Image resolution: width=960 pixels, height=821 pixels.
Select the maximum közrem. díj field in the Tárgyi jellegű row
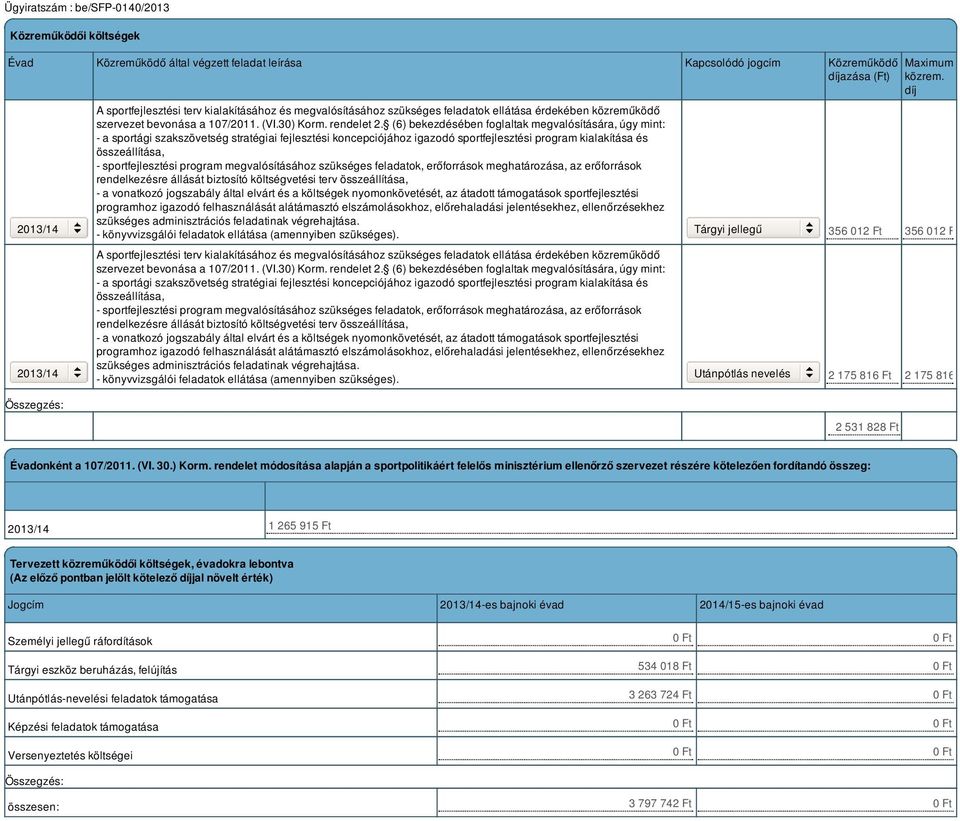929,231
